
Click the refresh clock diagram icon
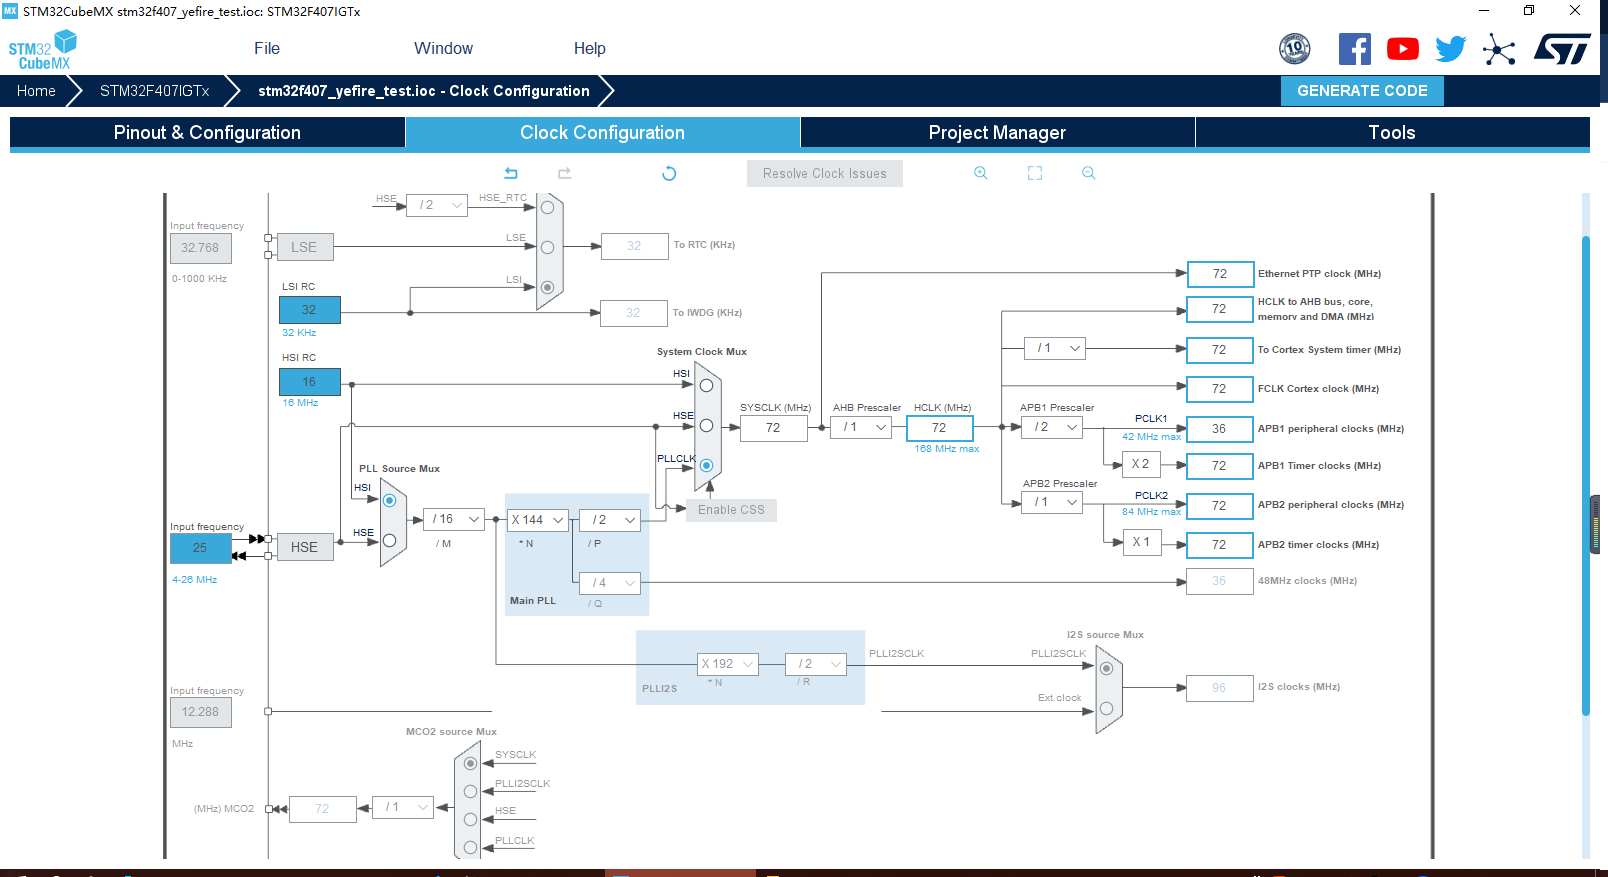click(x=669, y=173)
